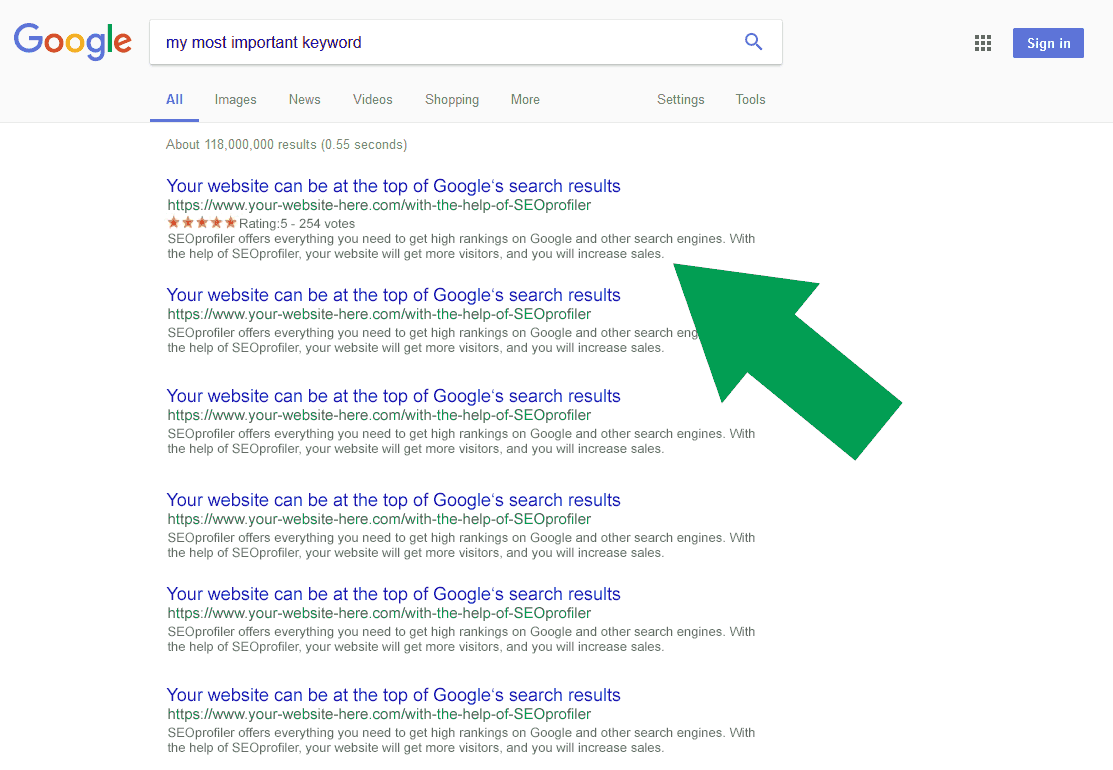
Task: Click the Google logo
Action: tap(72, 41)
